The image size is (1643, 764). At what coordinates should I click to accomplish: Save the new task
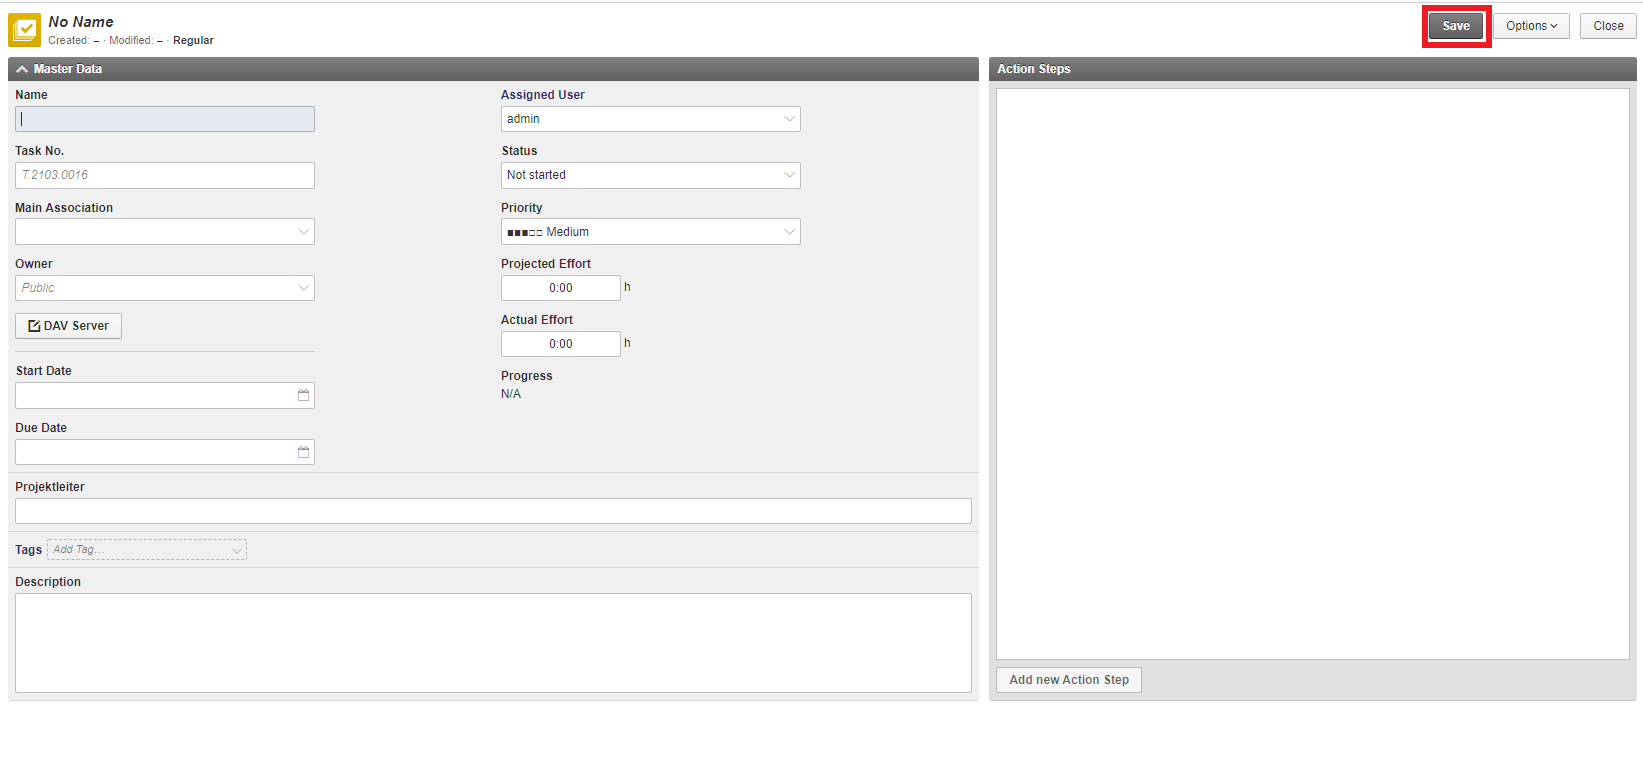(1455, 26)
